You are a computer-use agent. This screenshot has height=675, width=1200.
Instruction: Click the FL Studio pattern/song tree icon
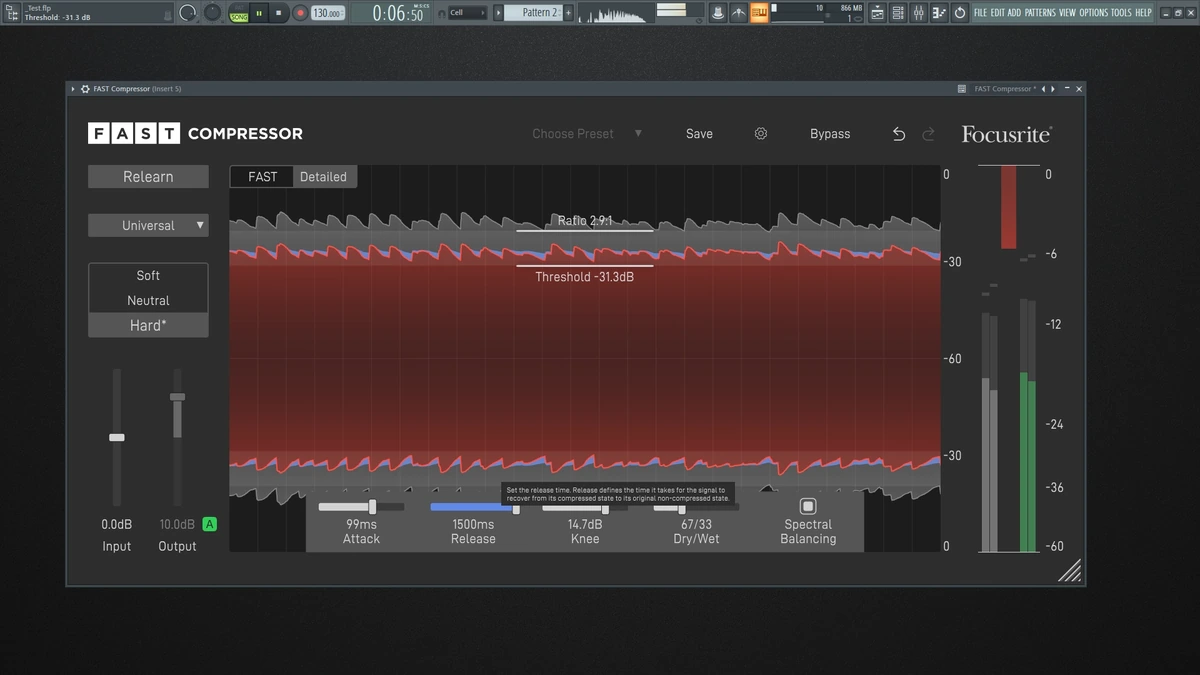pyautogui.click(x=13, y=13)
